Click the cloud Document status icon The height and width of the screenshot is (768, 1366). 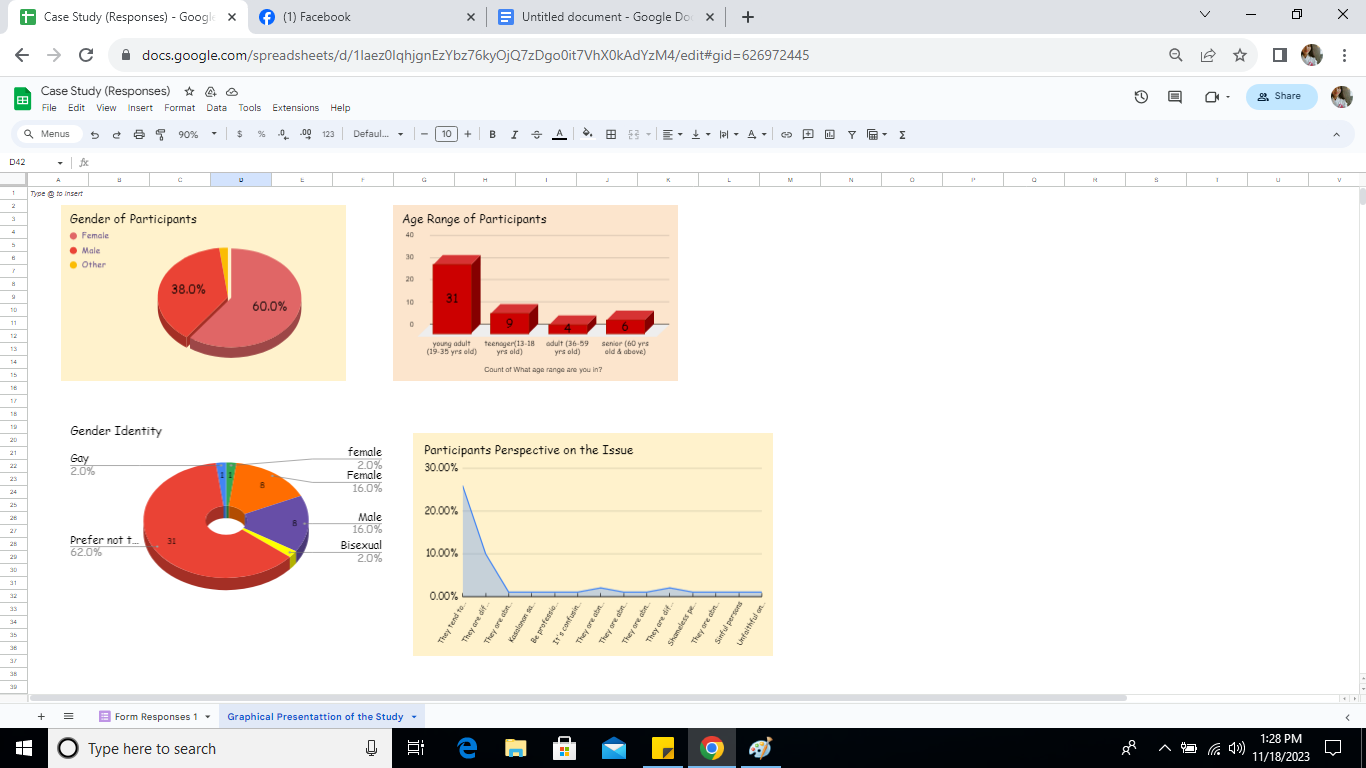(x=231, y=91)
